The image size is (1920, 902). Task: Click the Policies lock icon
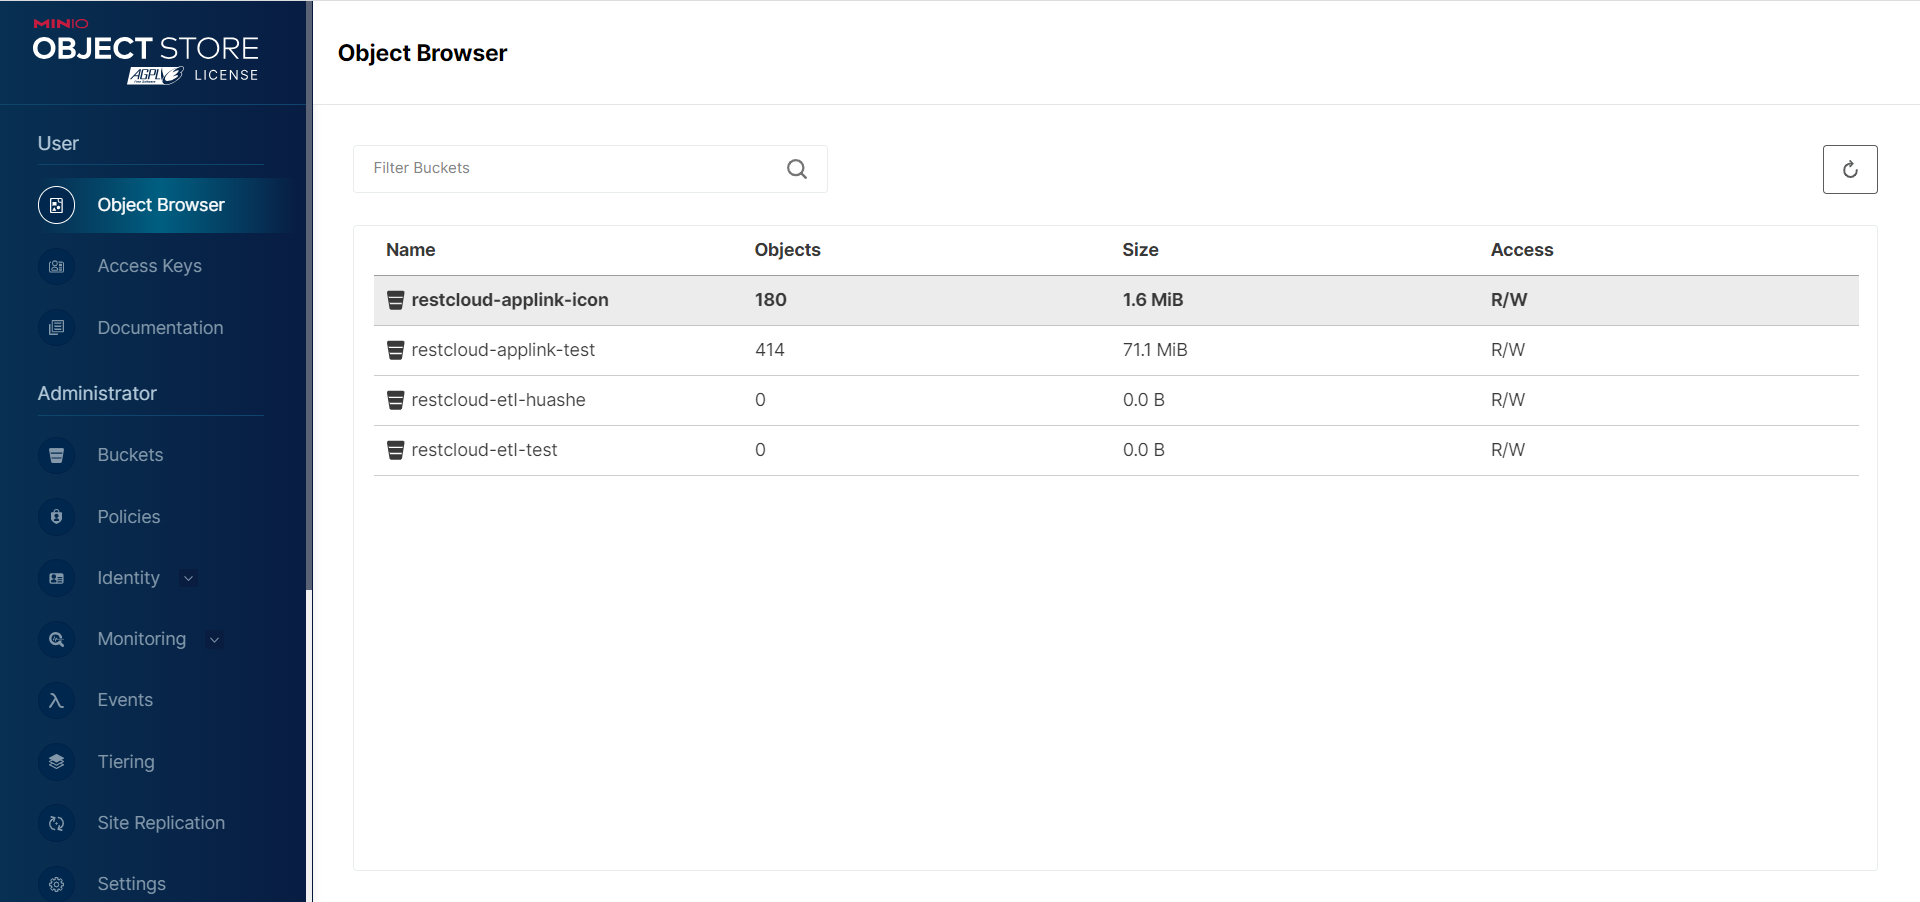[x=57, y=517]
